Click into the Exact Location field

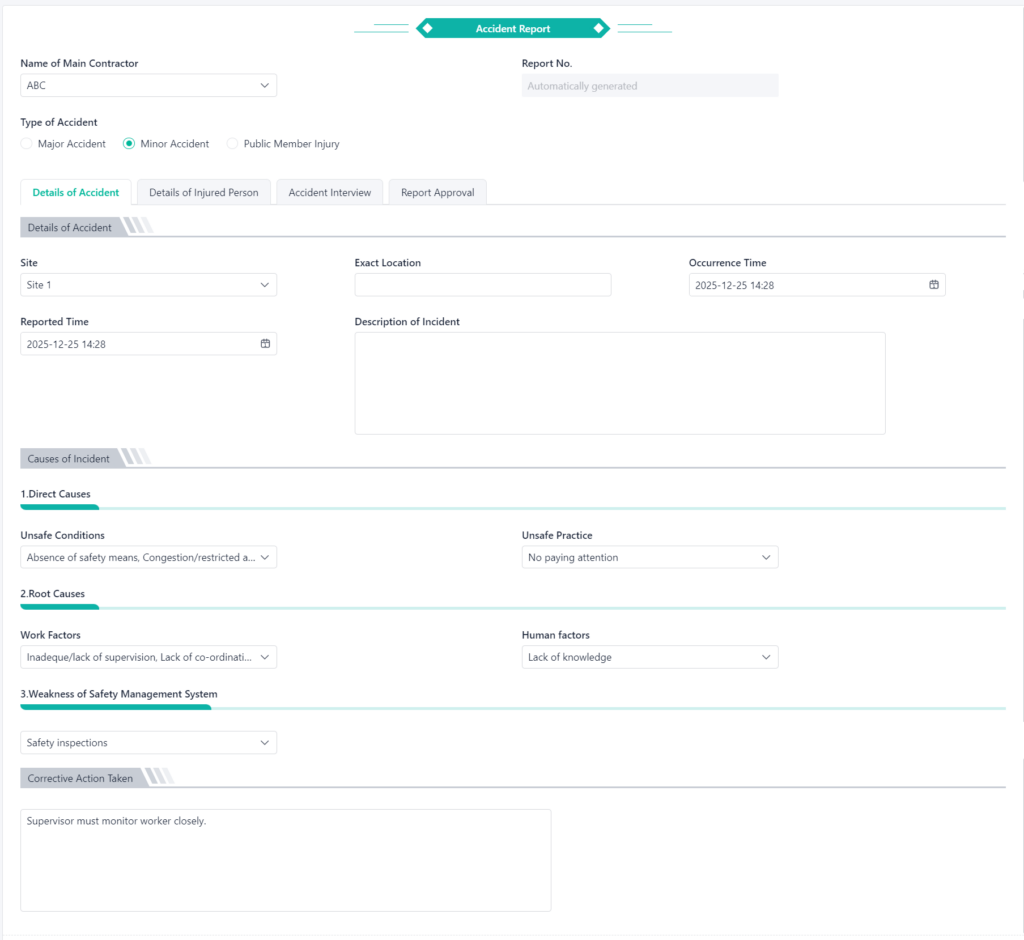click(482, 285)
